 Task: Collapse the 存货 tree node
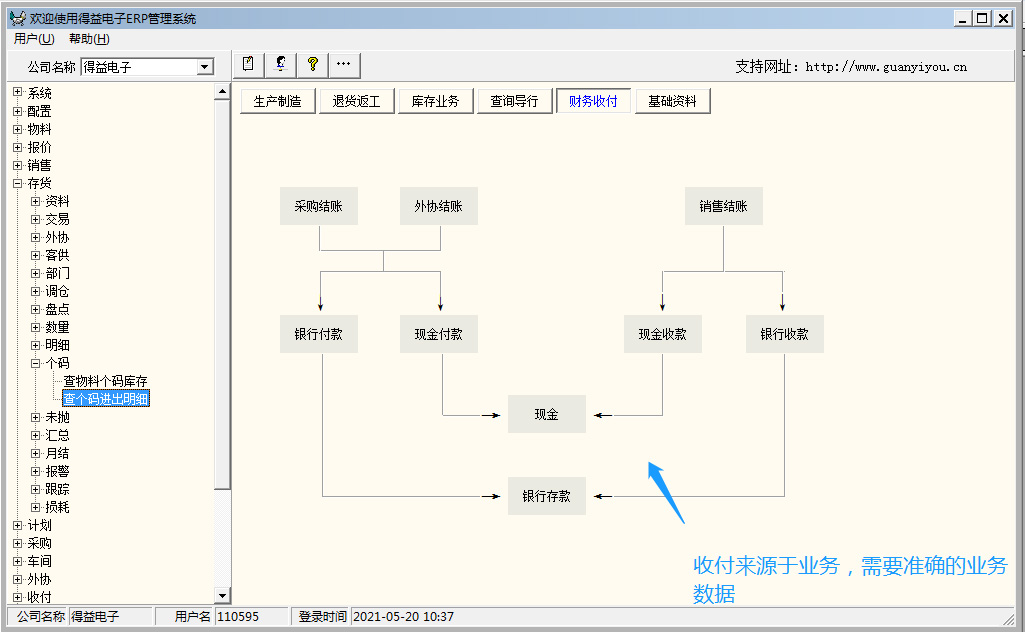pyautogui.click(x=17, y=183)
